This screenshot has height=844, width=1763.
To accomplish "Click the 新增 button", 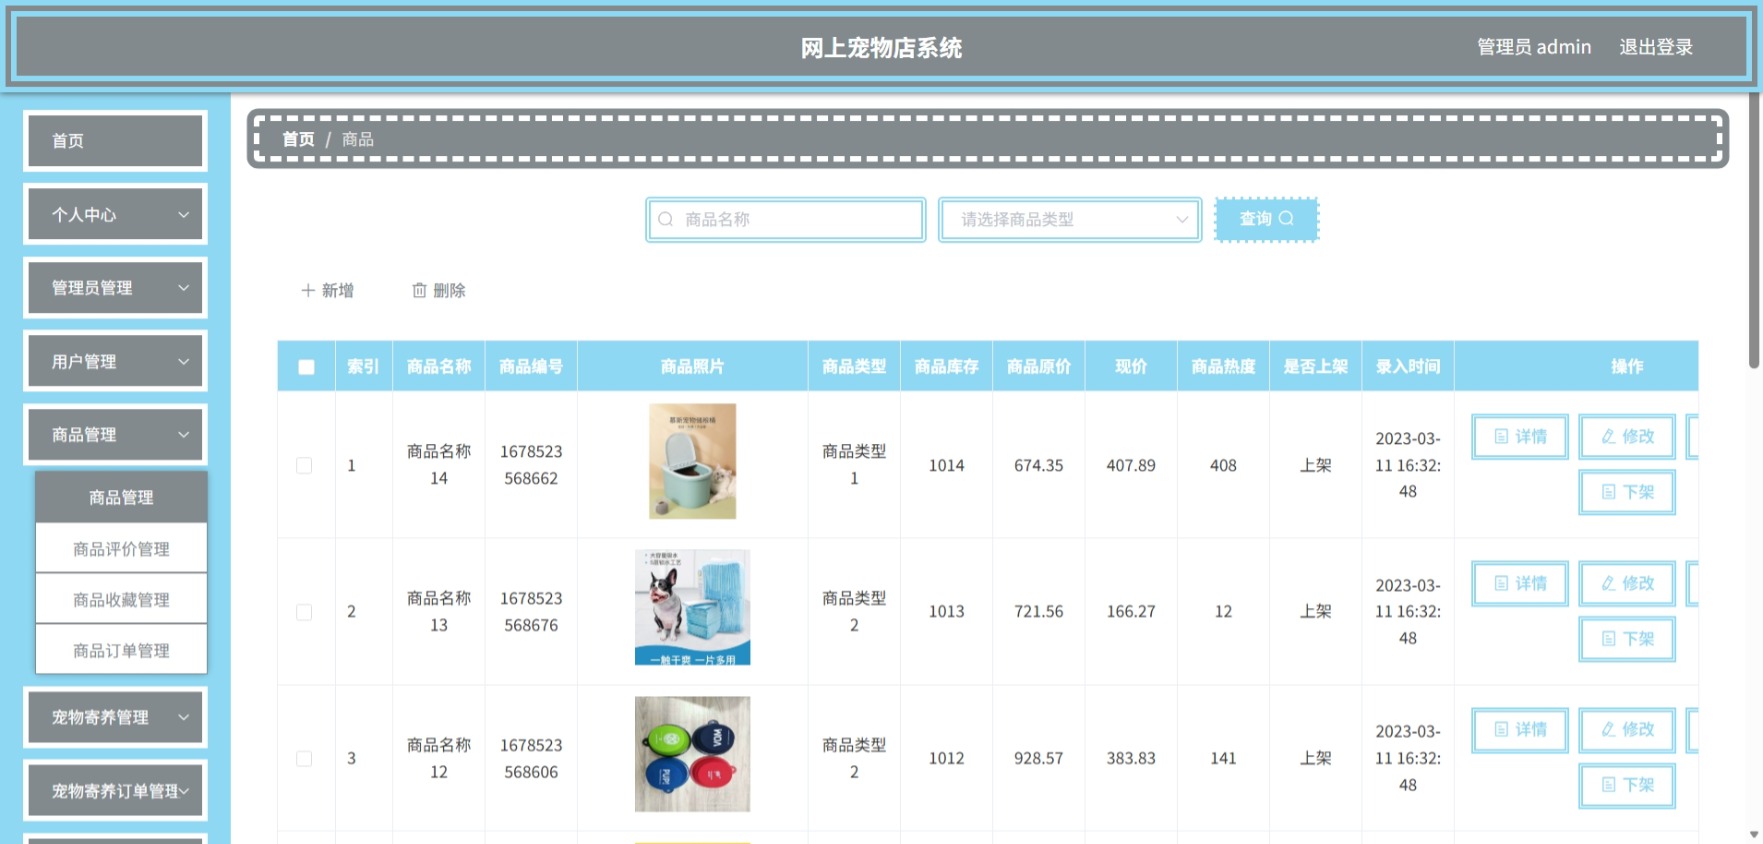I will [x=328, y=290].
